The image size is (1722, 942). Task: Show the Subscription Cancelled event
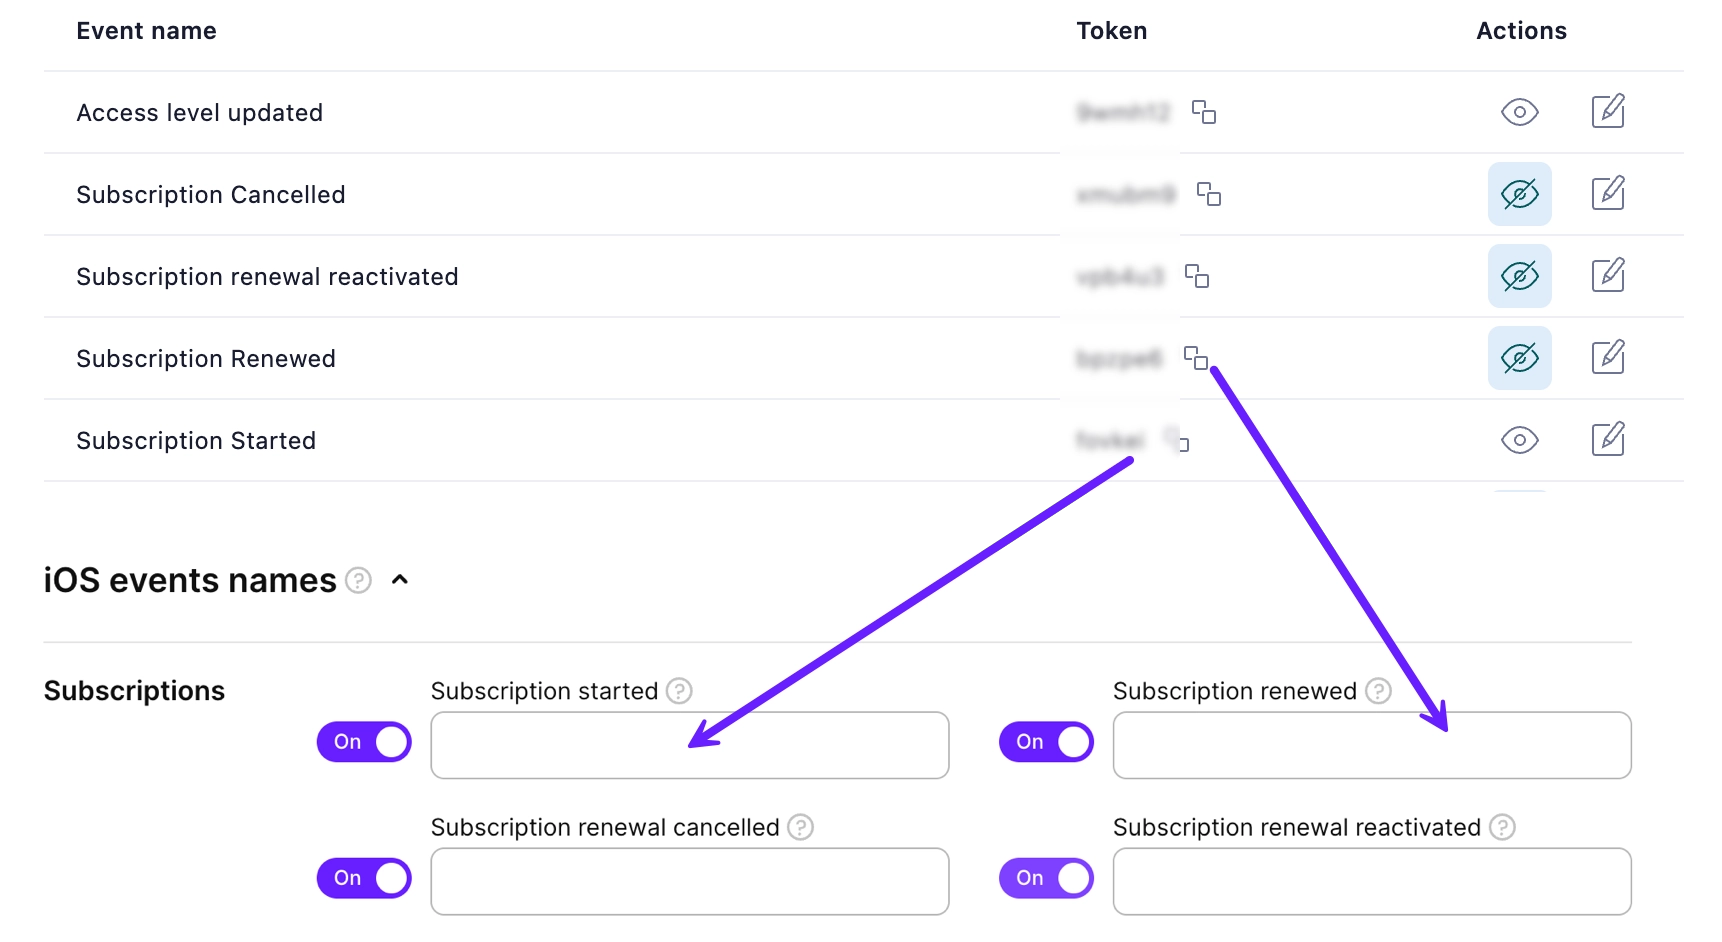[1519, 194]
